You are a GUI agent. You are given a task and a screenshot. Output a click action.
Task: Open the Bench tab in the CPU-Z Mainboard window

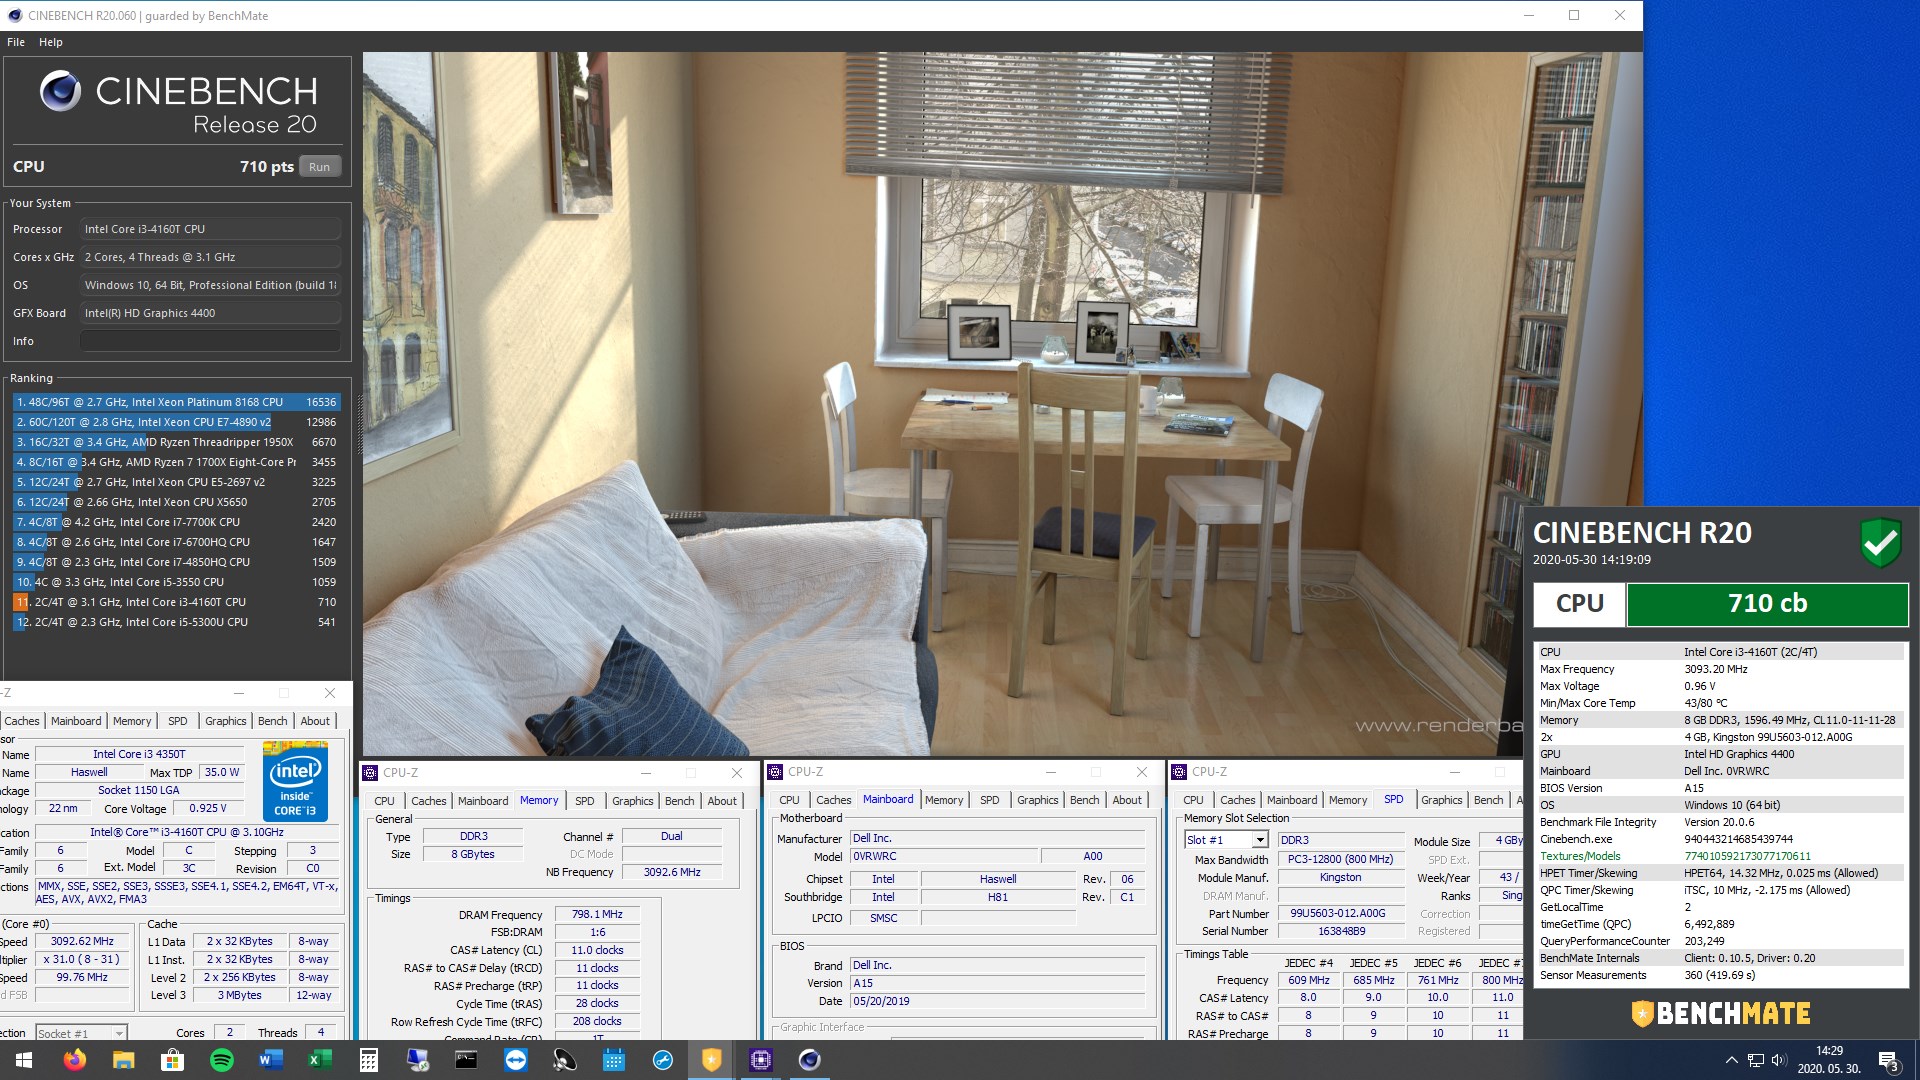[x=1084, y=800]
